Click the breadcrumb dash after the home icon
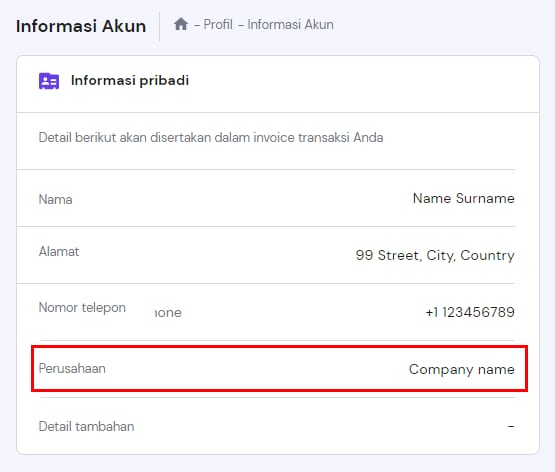The image size is (555, 472). coord(197,25)
